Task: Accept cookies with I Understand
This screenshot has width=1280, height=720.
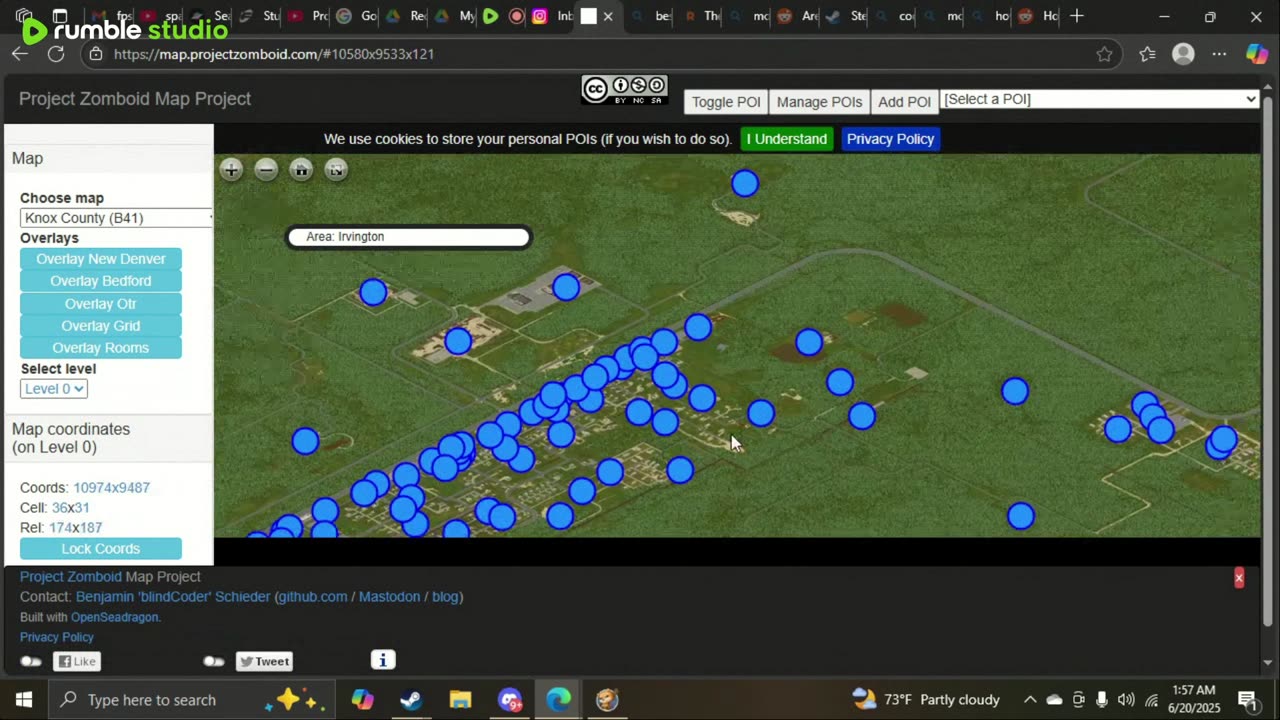Action: point(787,139)
